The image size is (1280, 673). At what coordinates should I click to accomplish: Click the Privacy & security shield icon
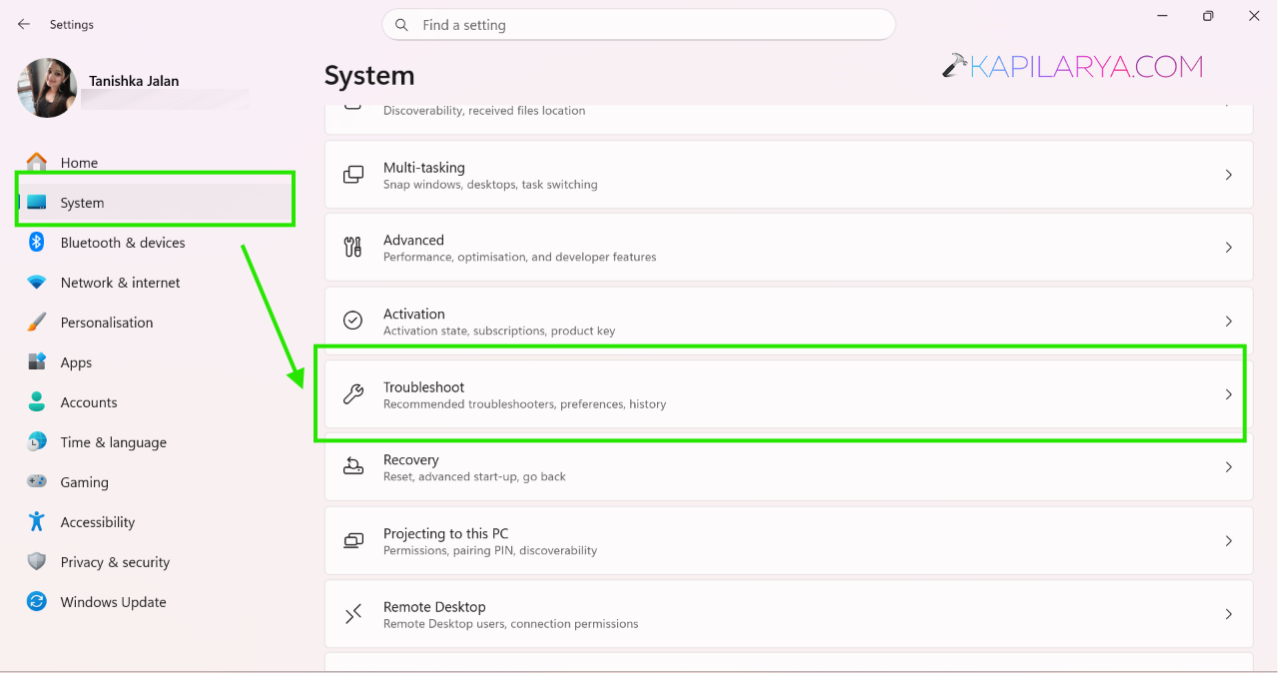(x=37, y=562)
